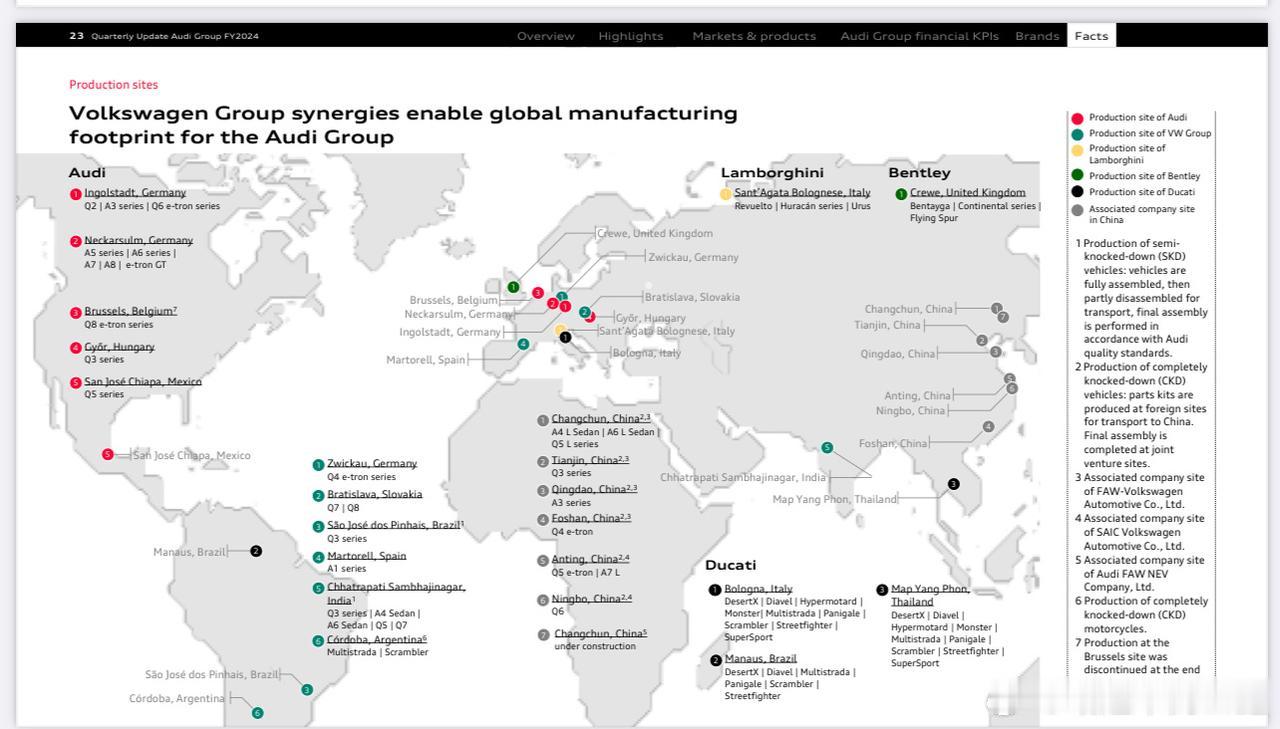This screenshot has width=1280, height=729.
Task: Click gray bullet 7 beside Changchun under construction
Action: 544,635
